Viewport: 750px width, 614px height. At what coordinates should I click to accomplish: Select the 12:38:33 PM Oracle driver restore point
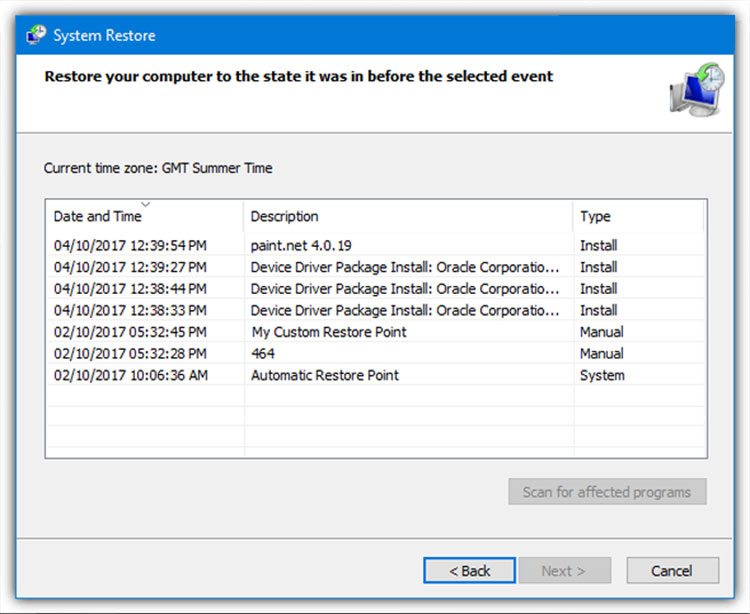[375, 310]
